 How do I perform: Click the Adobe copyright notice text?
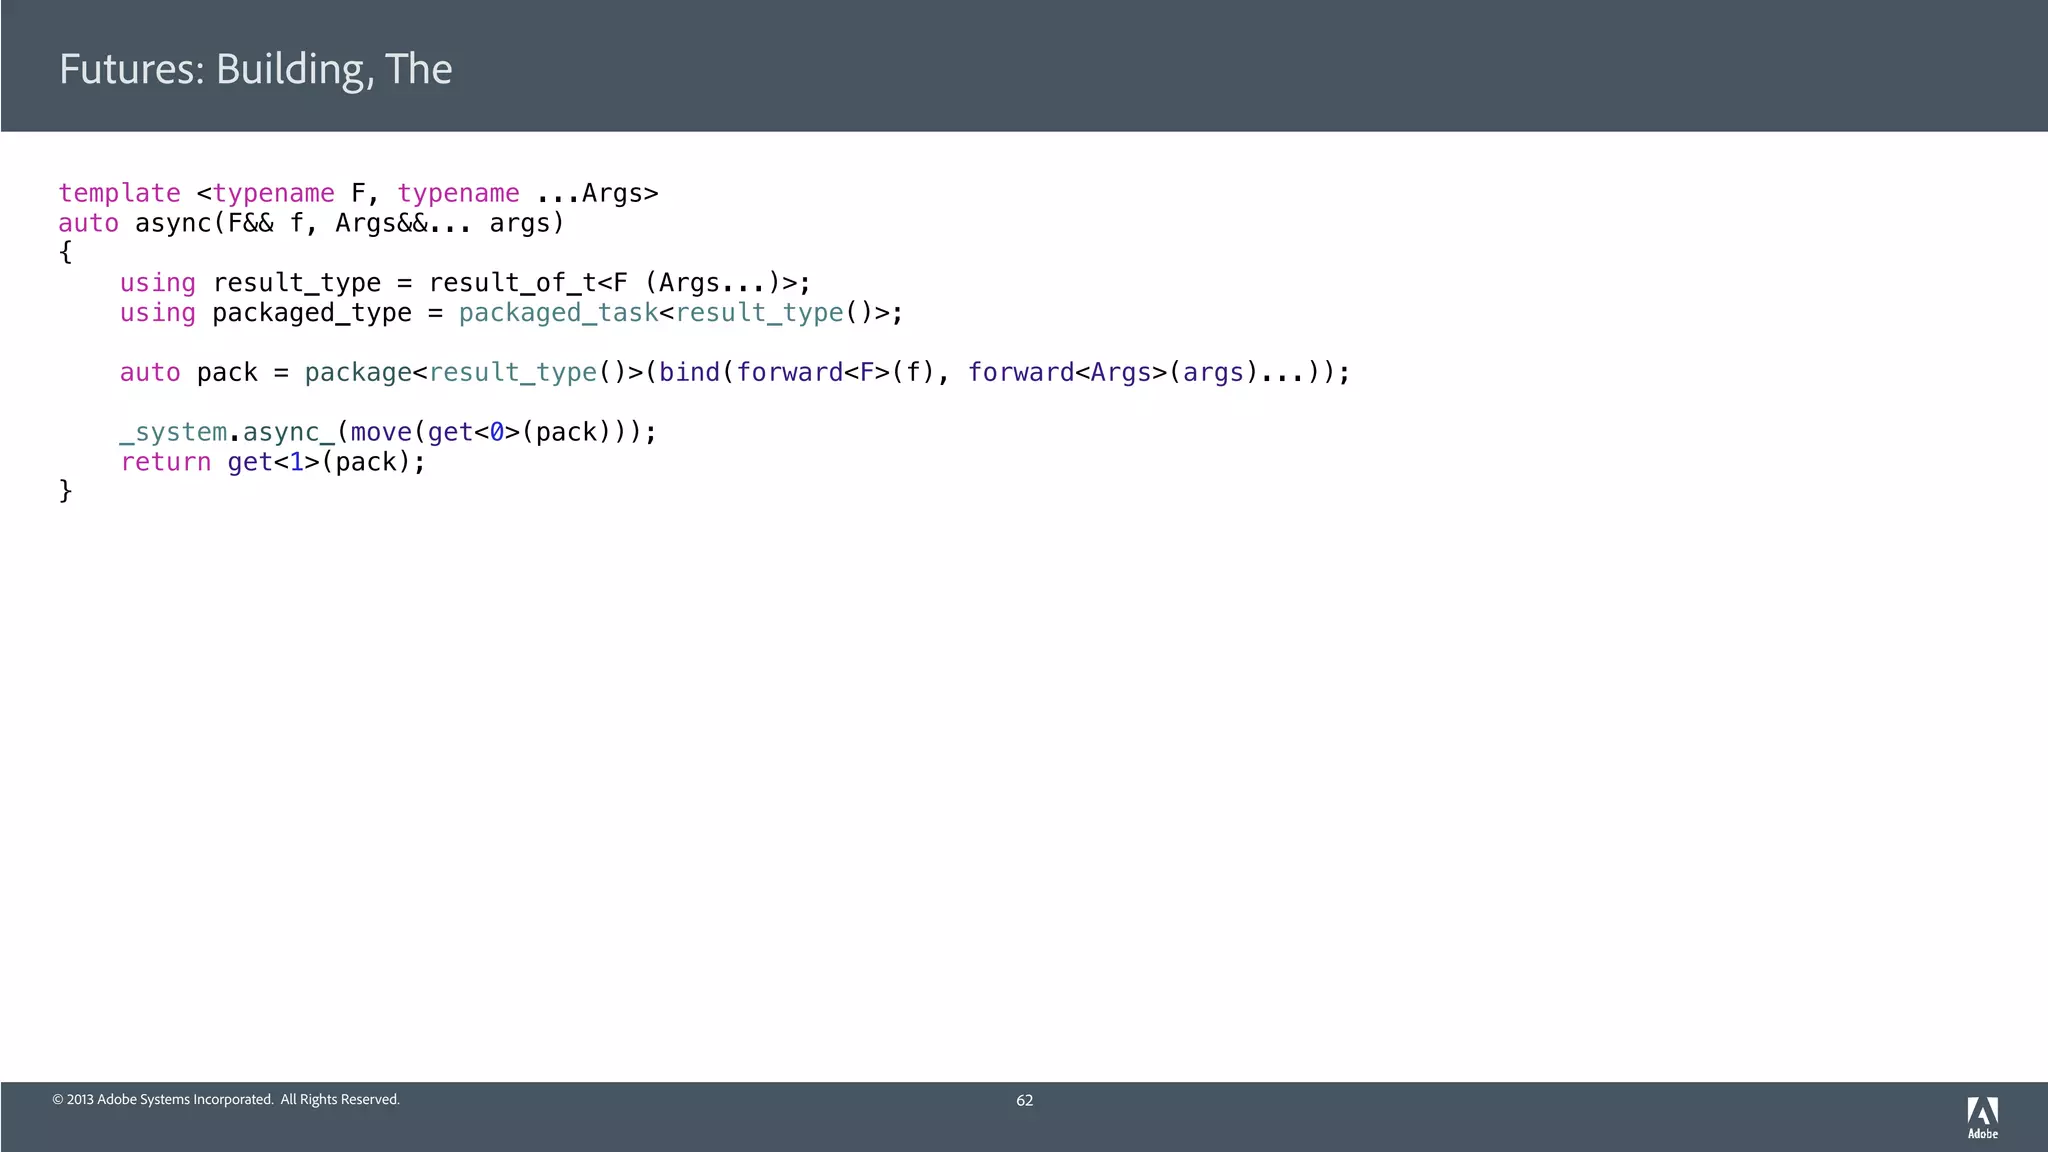coord(226,1099)
